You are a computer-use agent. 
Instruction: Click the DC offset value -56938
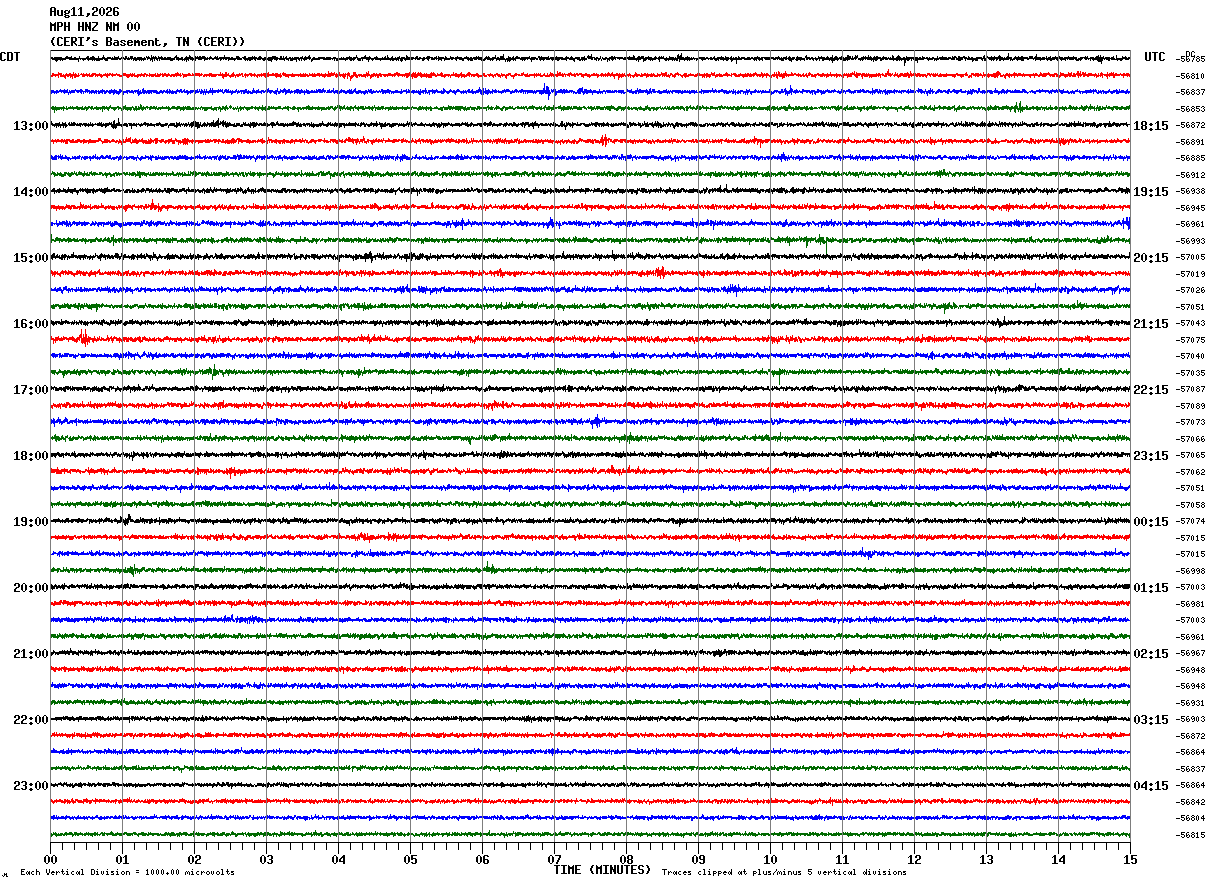[x=1191, y=191]
